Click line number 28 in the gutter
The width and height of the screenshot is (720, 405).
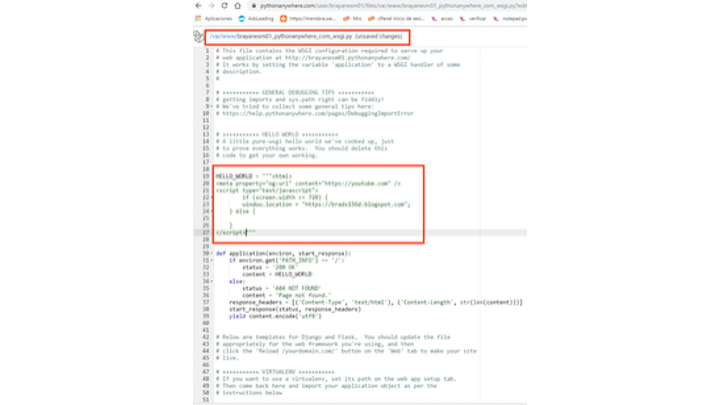[x=206, y=240]
